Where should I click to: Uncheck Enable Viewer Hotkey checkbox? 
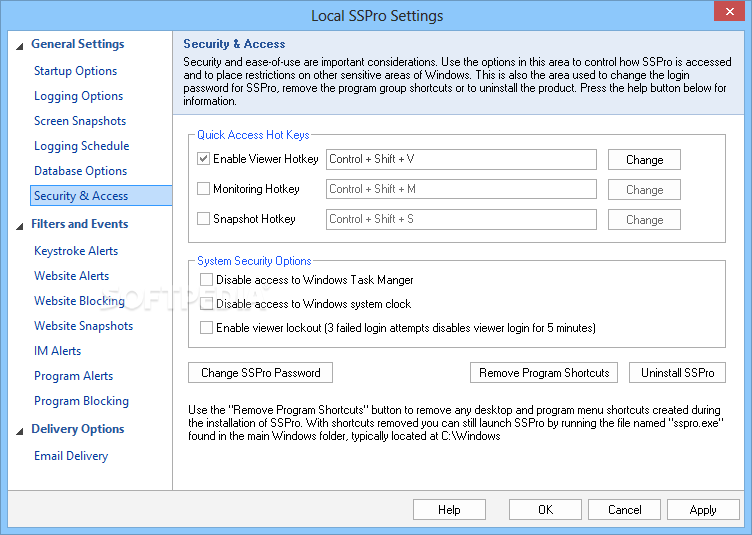click(203, 159)
